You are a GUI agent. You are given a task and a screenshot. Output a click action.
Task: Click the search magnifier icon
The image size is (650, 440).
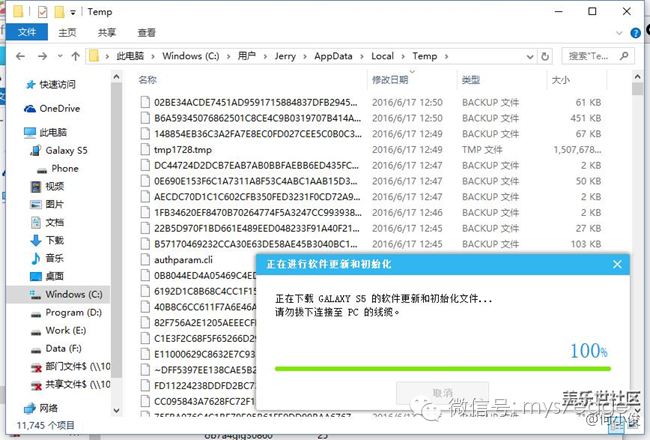(624, 56)
